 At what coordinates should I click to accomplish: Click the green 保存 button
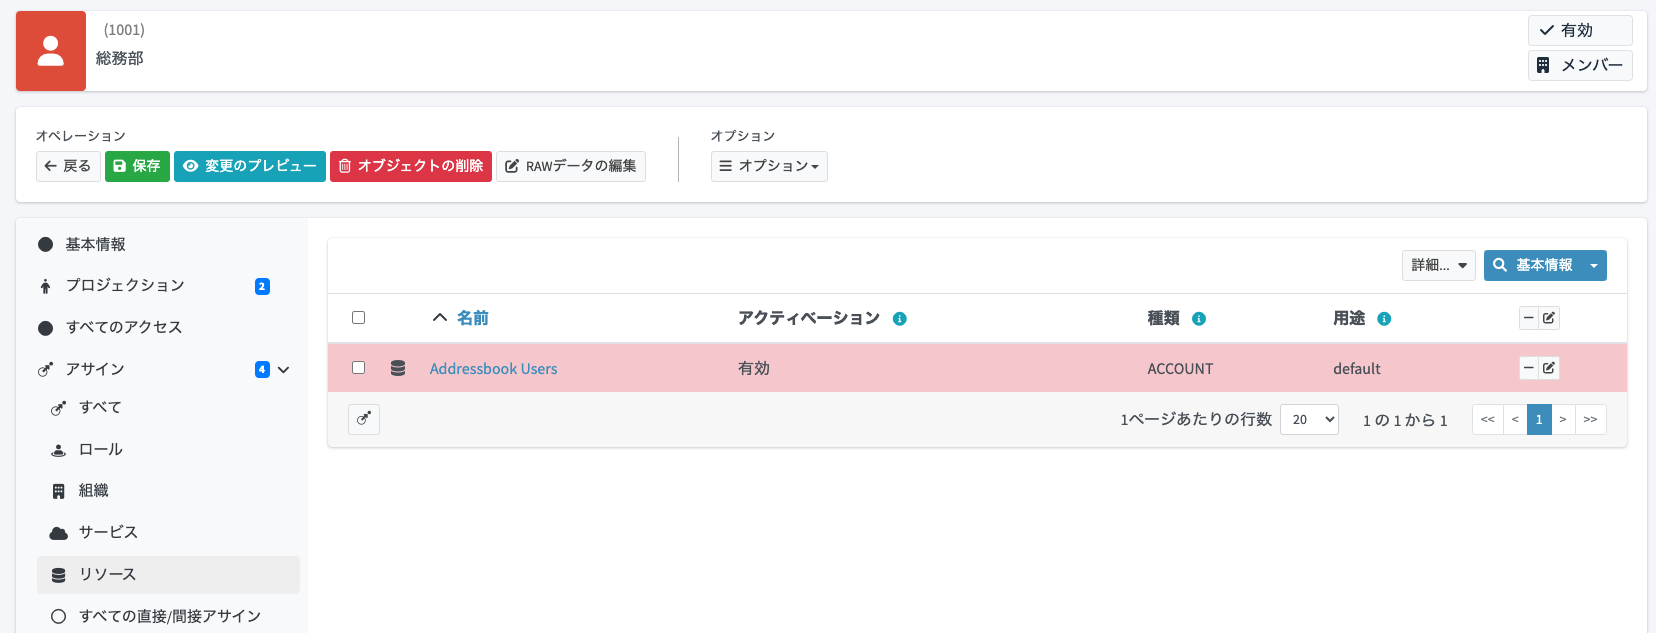tap(137, 166)
